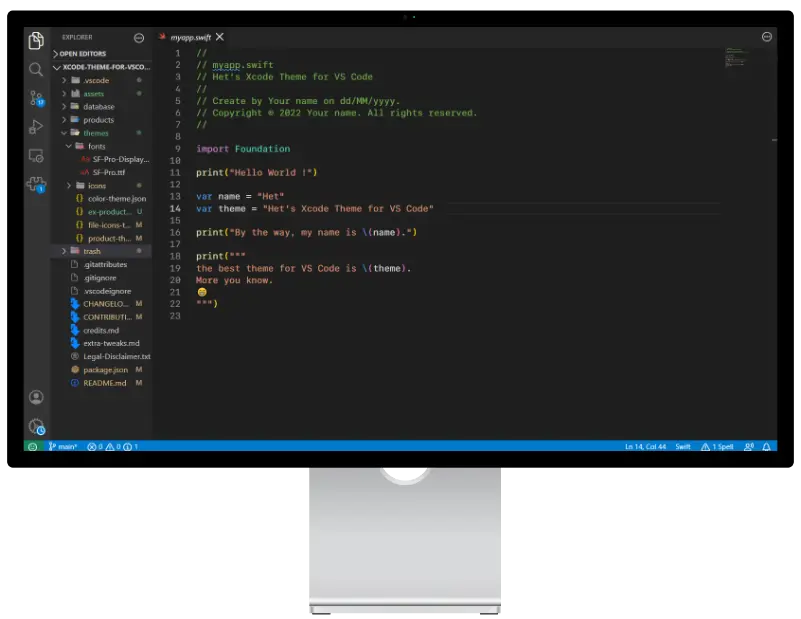
Task: Click the Copyright 2022 comment line
Action: coord(337,113)
